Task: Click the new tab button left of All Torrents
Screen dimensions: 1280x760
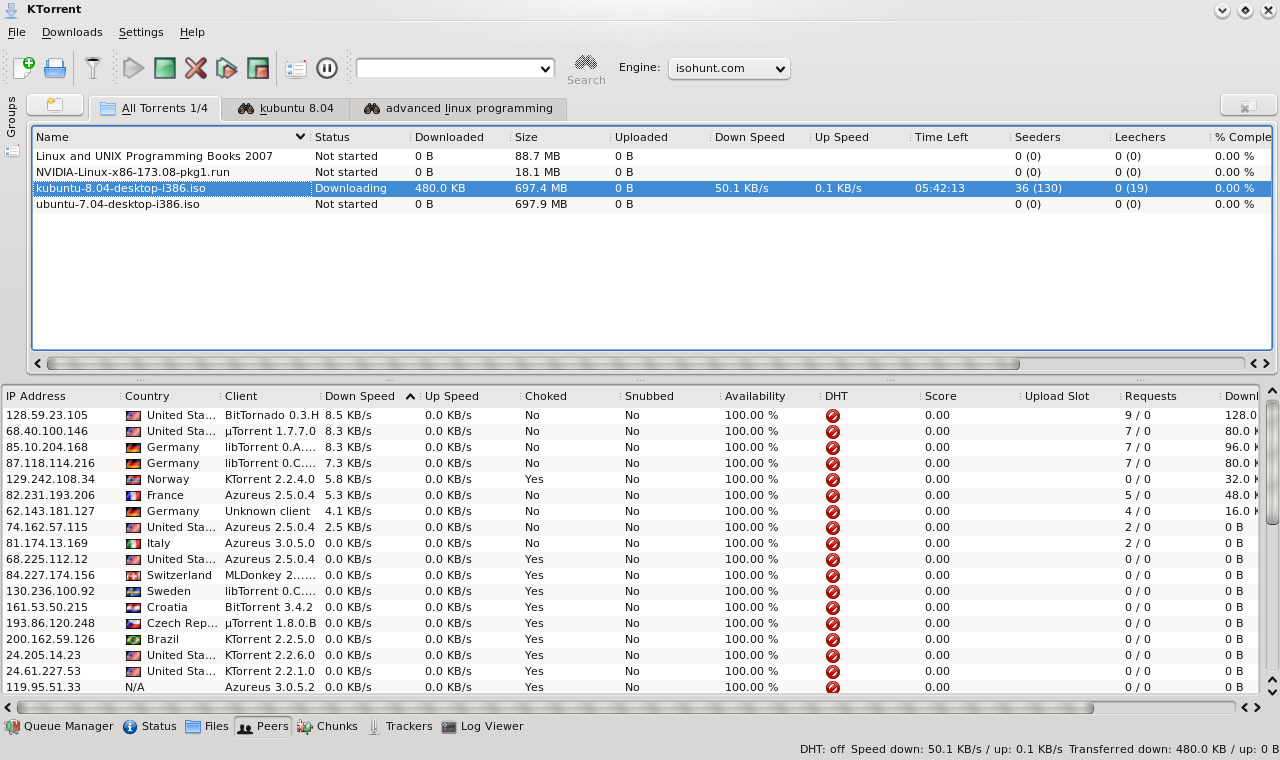Action: 55,105
